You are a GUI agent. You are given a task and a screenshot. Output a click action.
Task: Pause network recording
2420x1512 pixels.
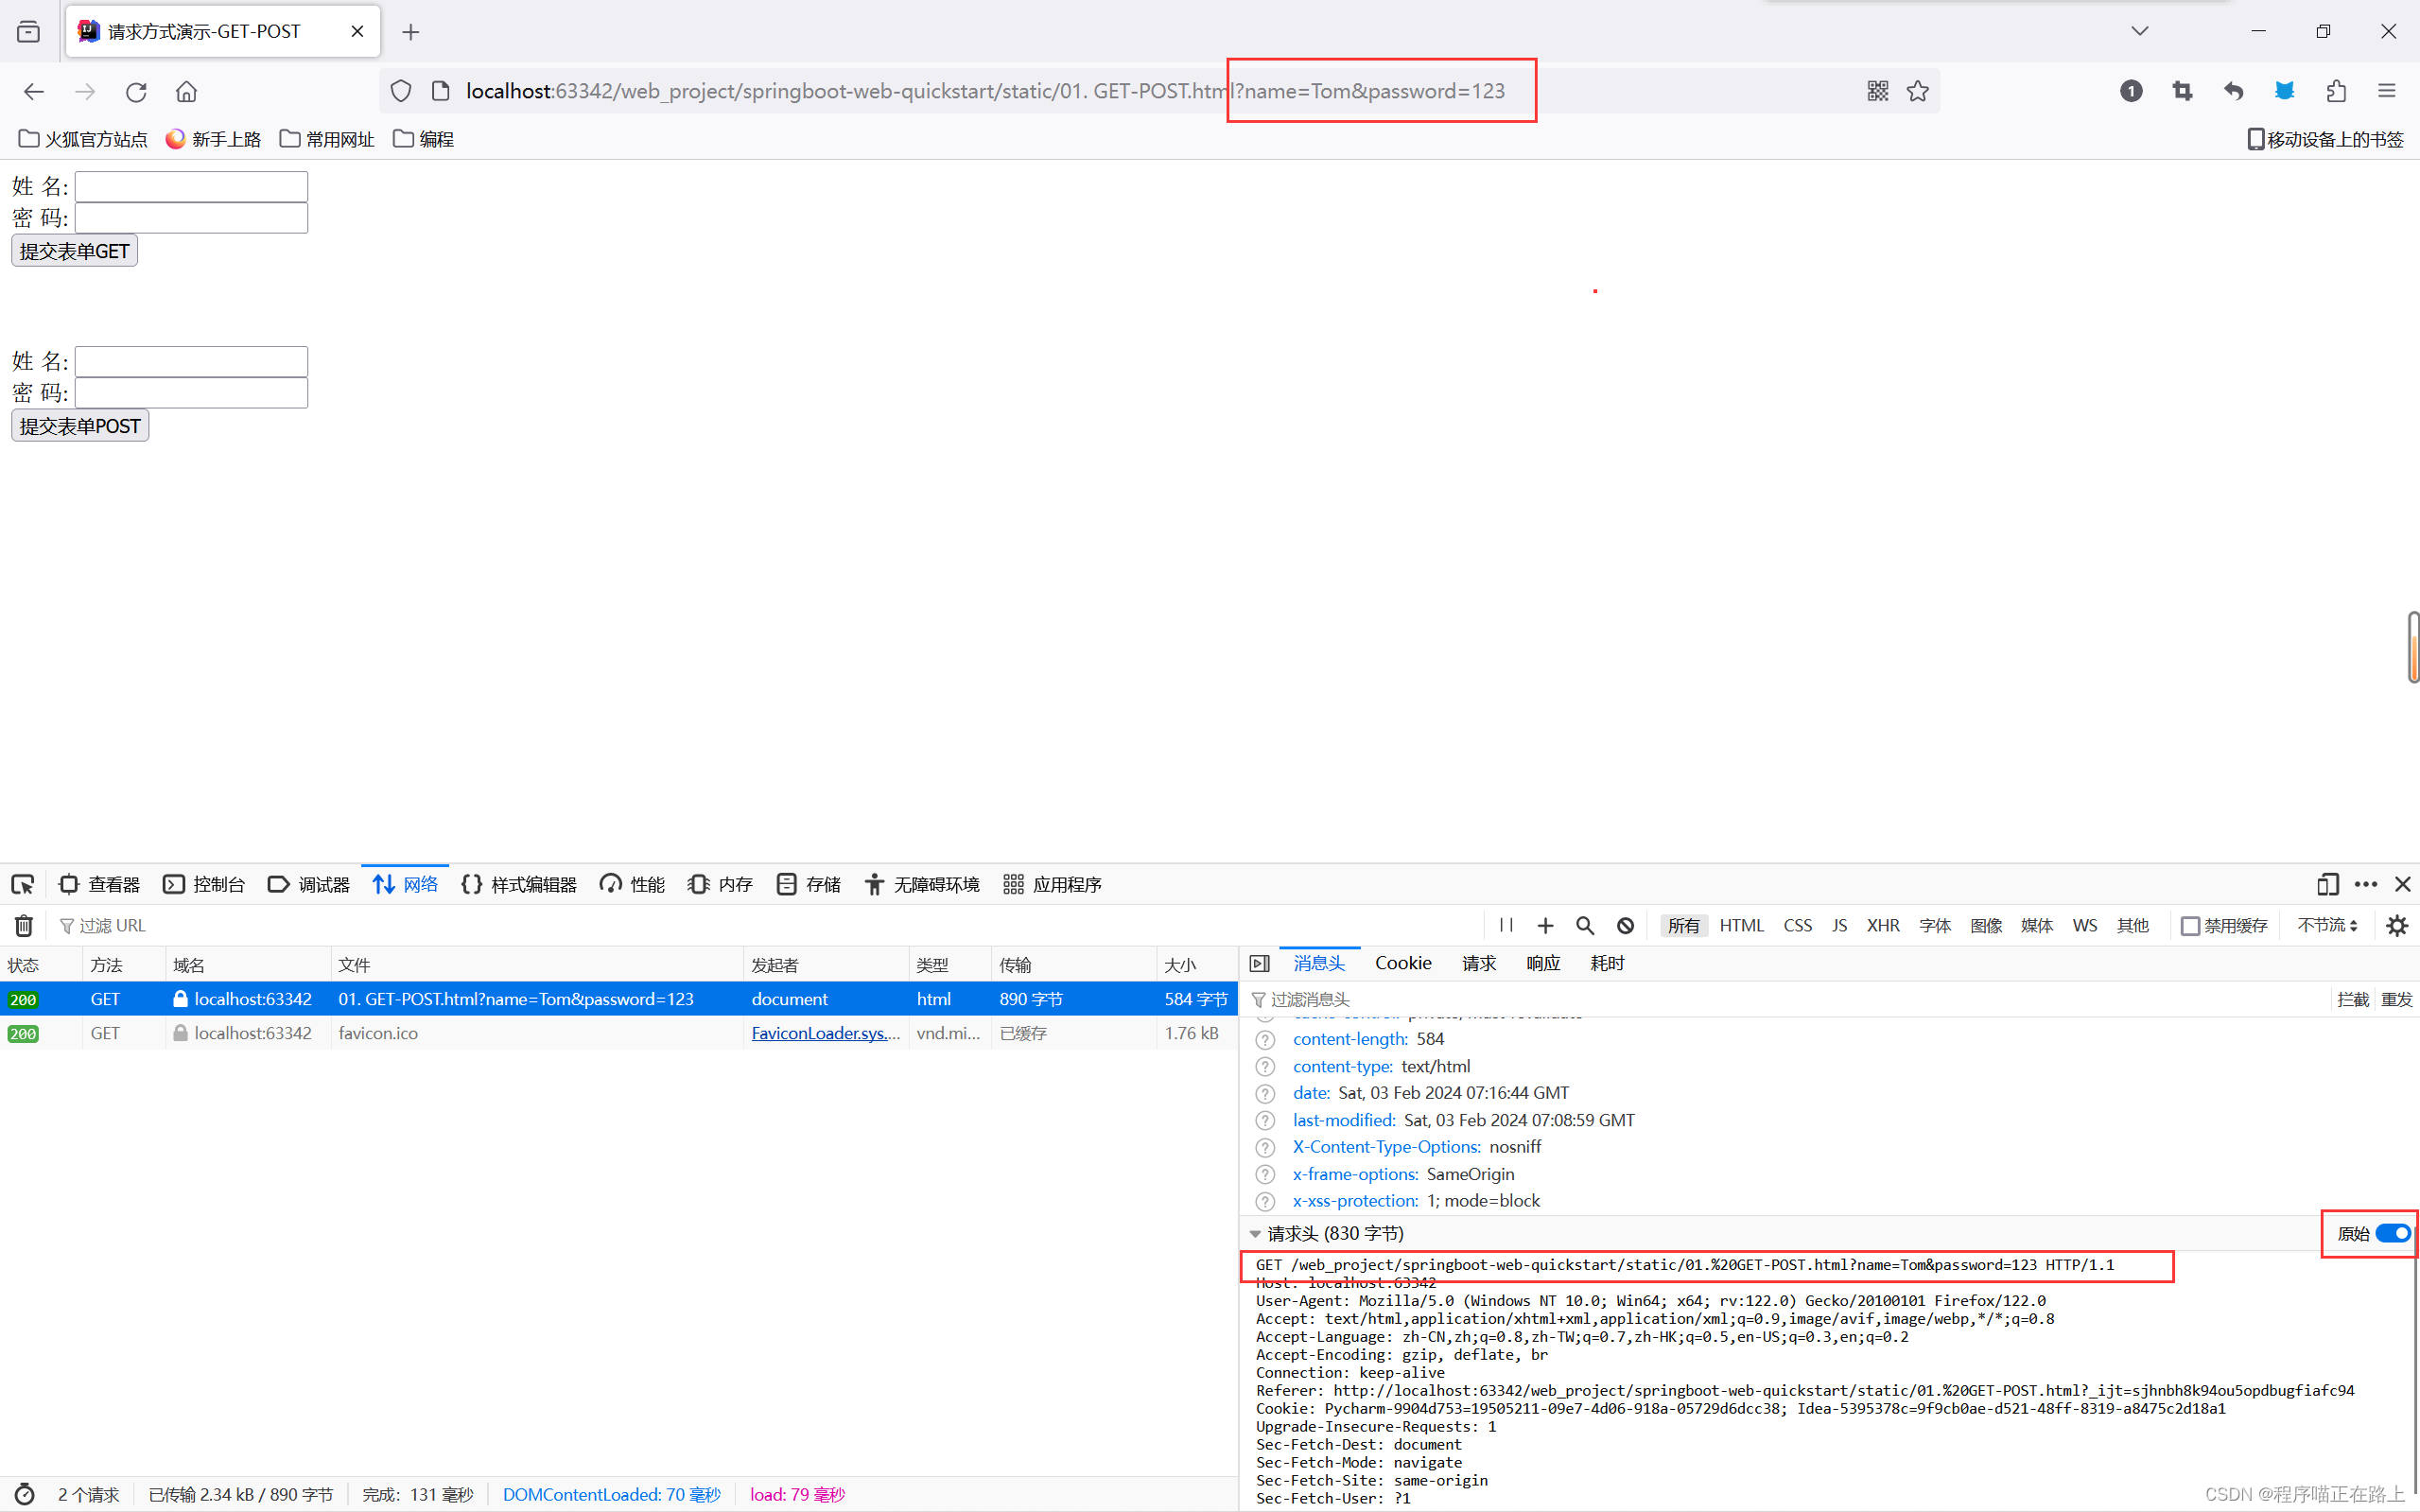1506,925
